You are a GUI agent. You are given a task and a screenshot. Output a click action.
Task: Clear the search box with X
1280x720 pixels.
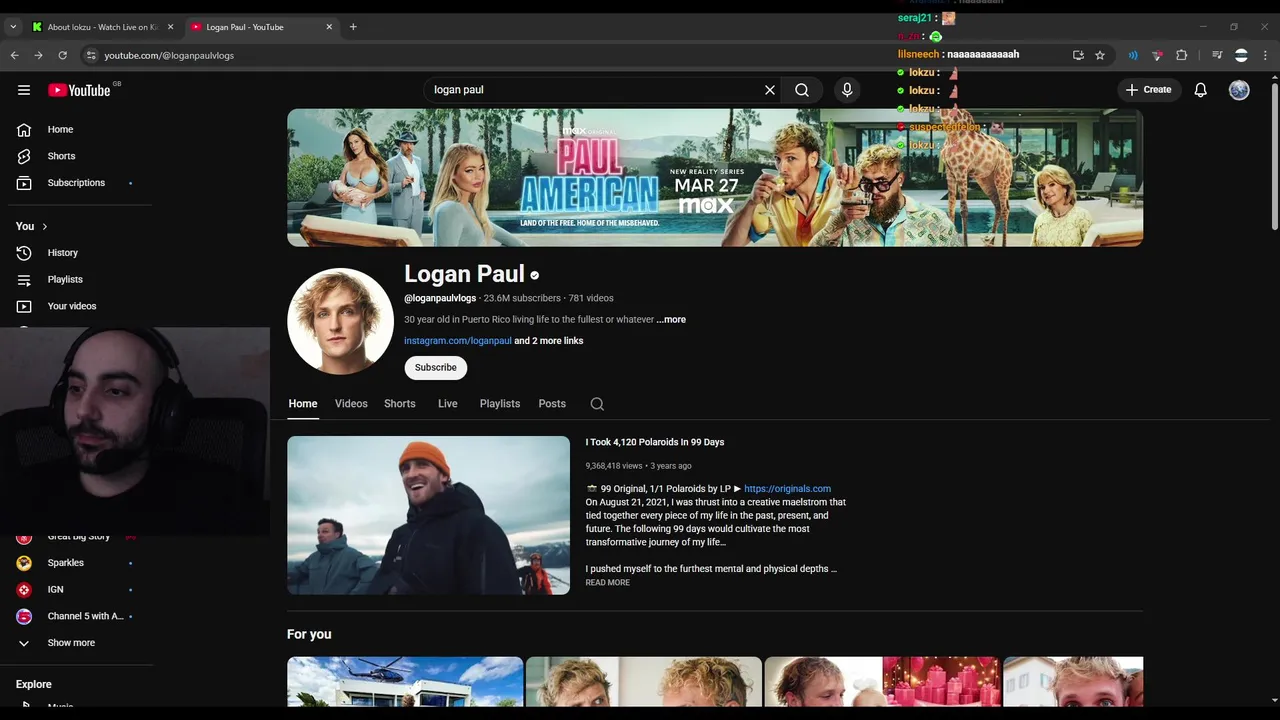(x=770, y=90)
